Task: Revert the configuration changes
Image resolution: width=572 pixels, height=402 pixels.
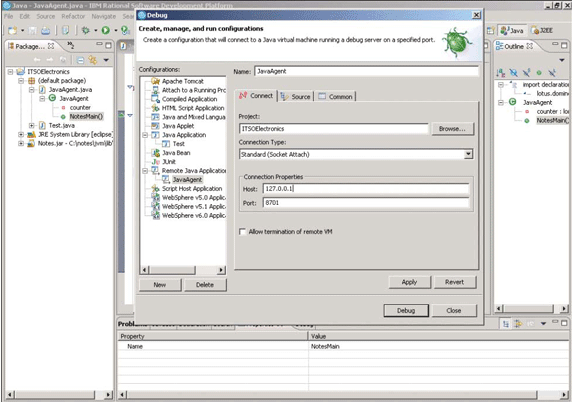Action: pyautogui.click(x=454, y=282)
